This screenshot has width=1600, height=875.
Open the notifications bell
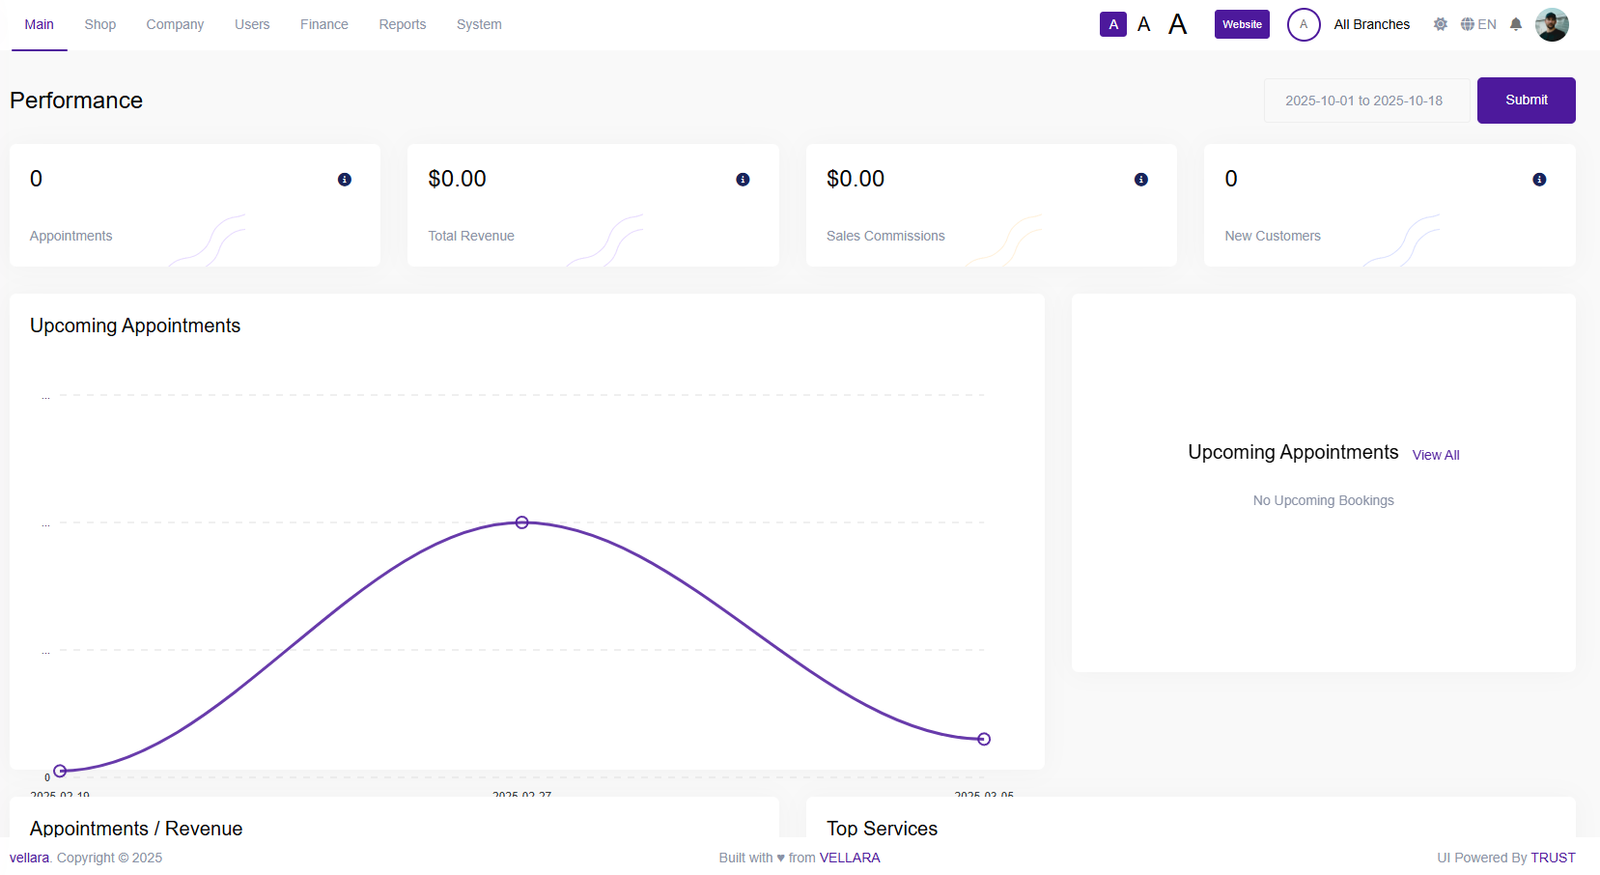pos(1515,25)
